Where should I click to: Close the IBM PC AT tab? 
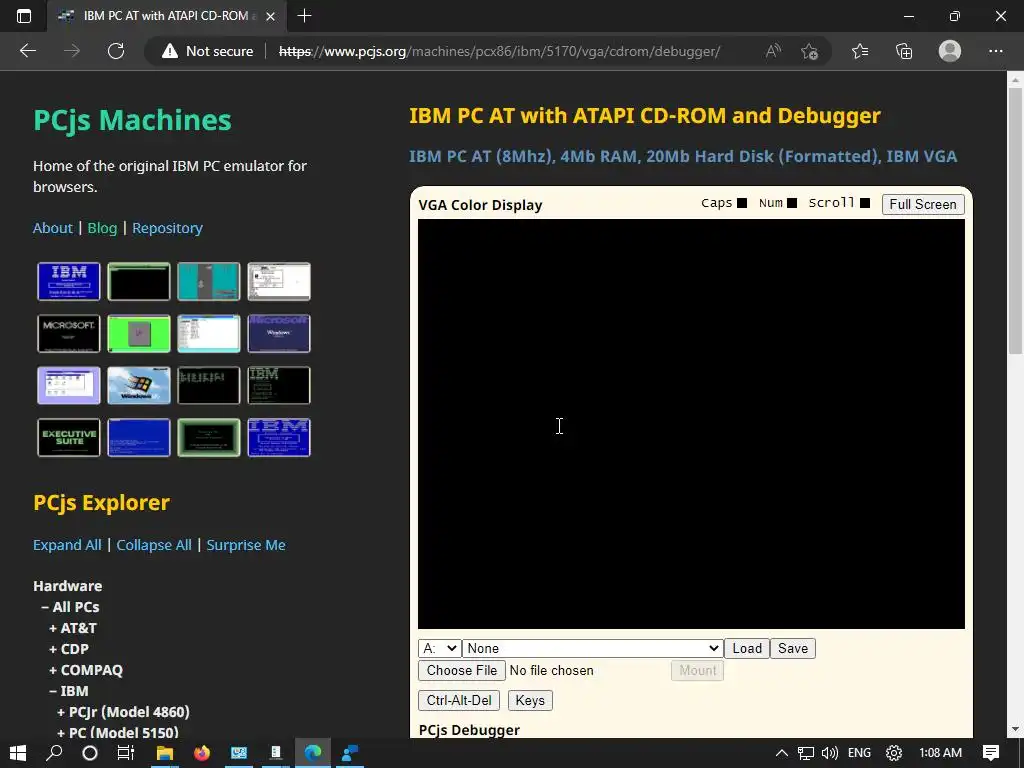pyautogui.click(x=270, y=16)
